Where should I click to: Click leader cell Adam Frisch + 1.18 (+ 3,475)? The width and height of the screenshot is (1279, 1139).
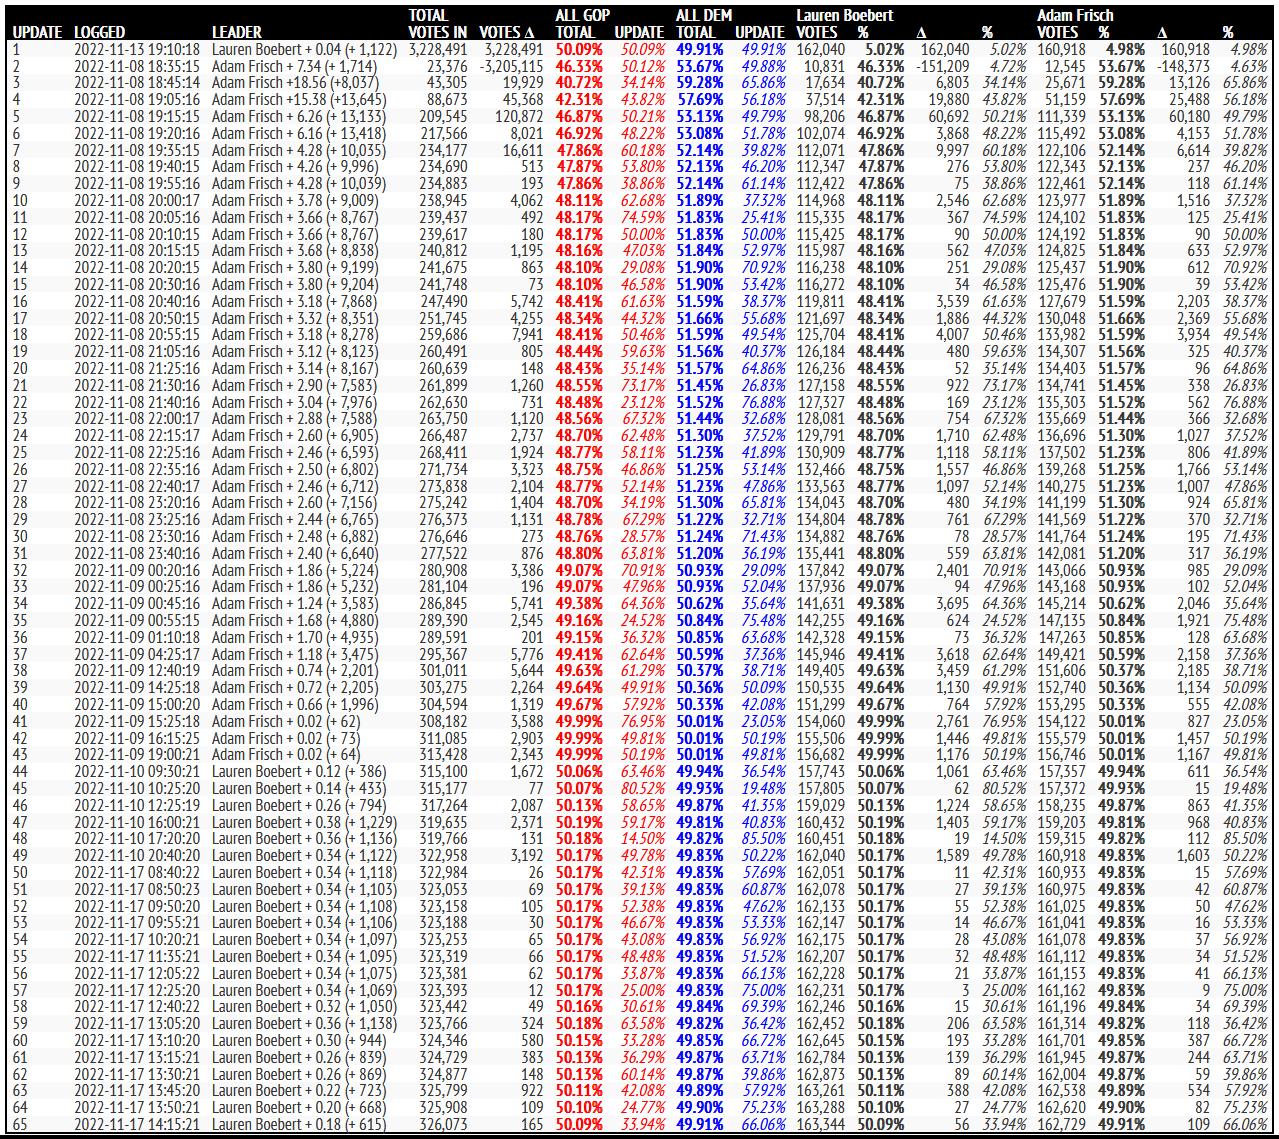click(295, 654)
